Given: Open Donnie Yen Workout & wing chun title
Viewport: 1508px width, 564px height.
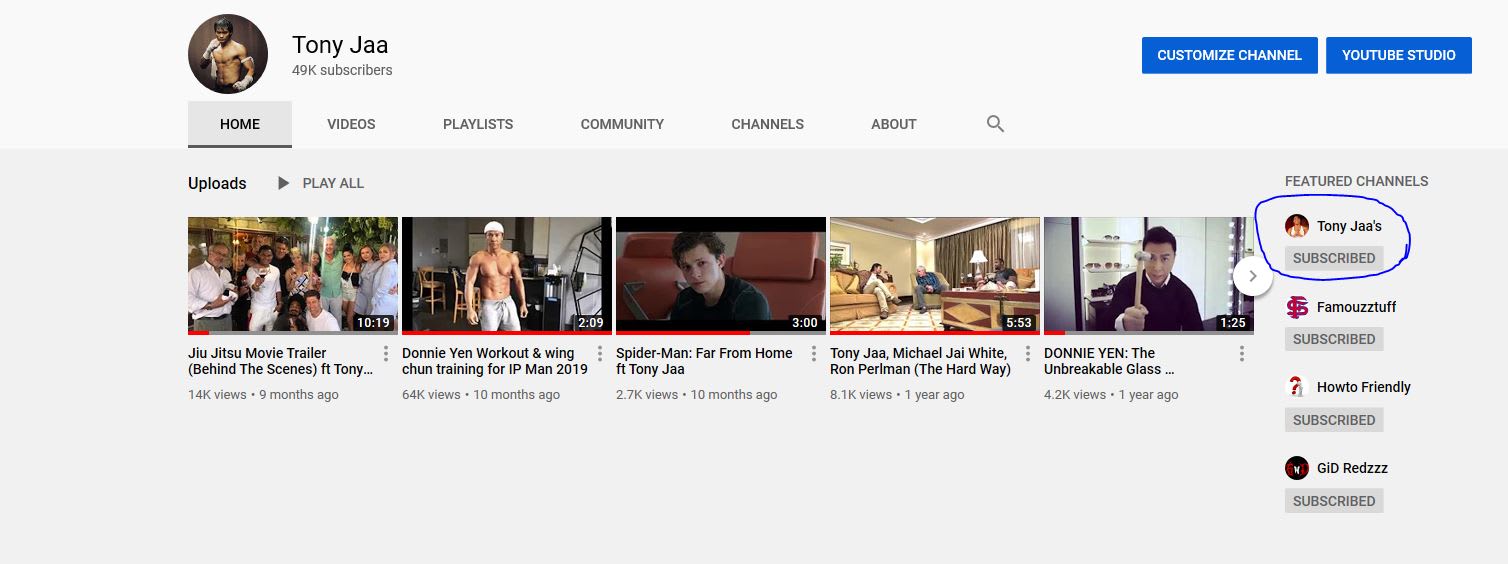Looking at the screenshot, I should (x=495, y=361).
